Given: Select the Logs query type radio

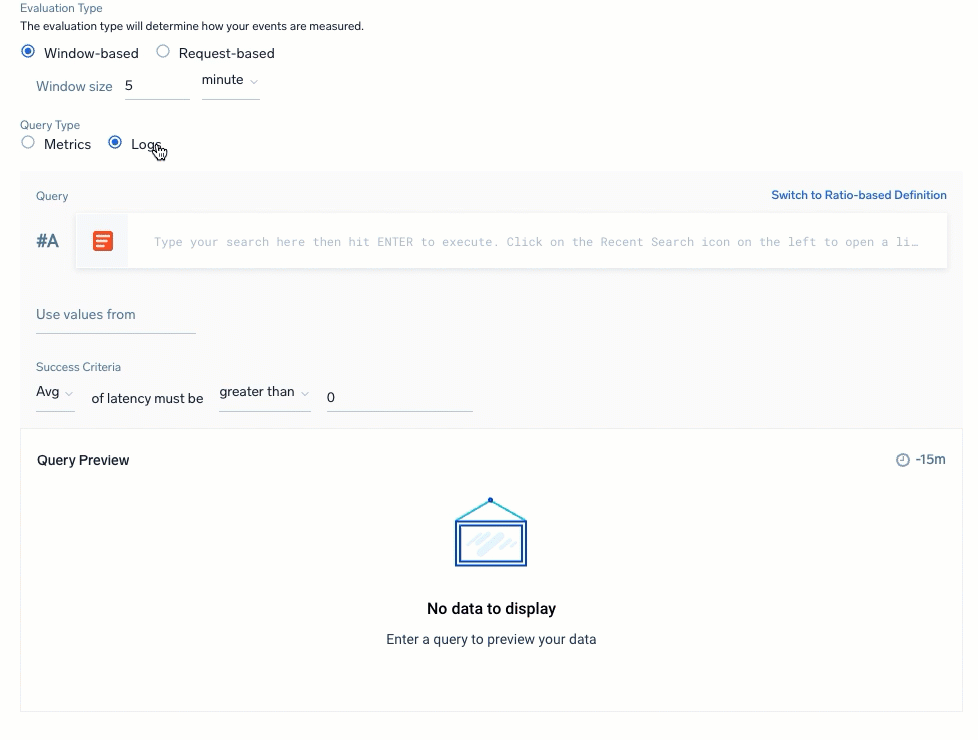Looking at the screenshot, I should point(115,142).
